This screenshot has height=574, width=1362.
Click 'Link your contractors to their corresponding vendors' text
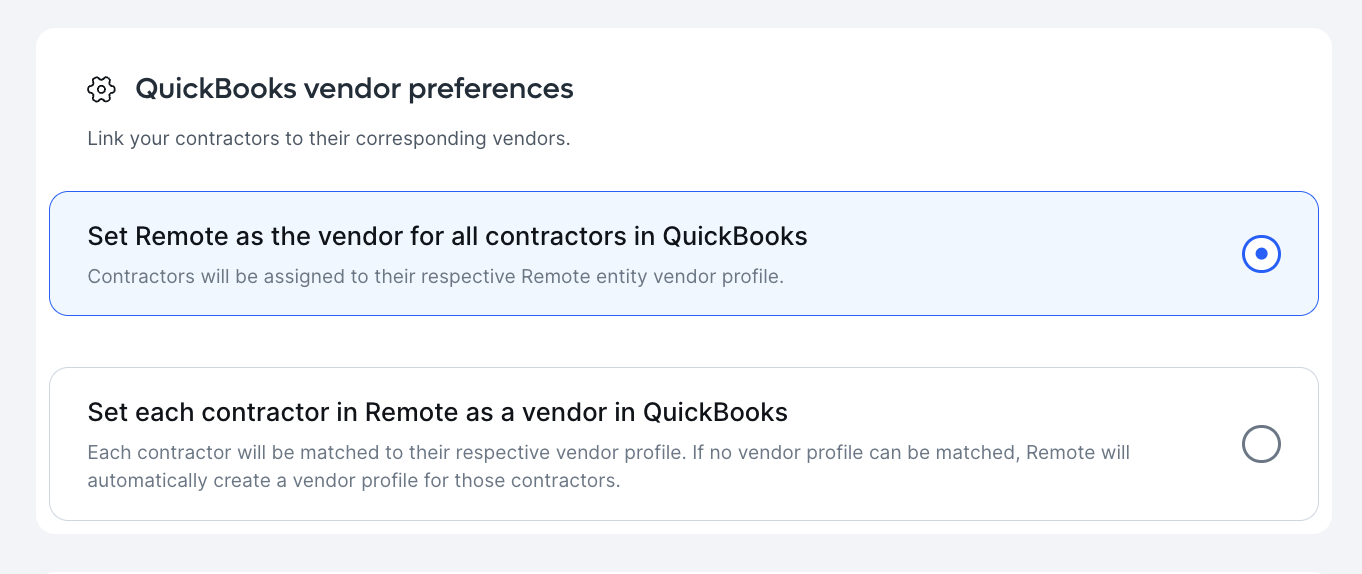[329, 139]
